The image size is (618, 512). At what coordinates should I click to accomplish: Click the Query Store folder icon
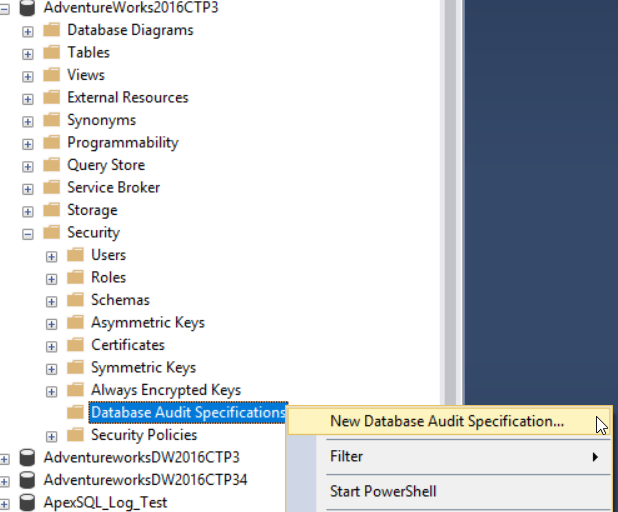(52, 165)
